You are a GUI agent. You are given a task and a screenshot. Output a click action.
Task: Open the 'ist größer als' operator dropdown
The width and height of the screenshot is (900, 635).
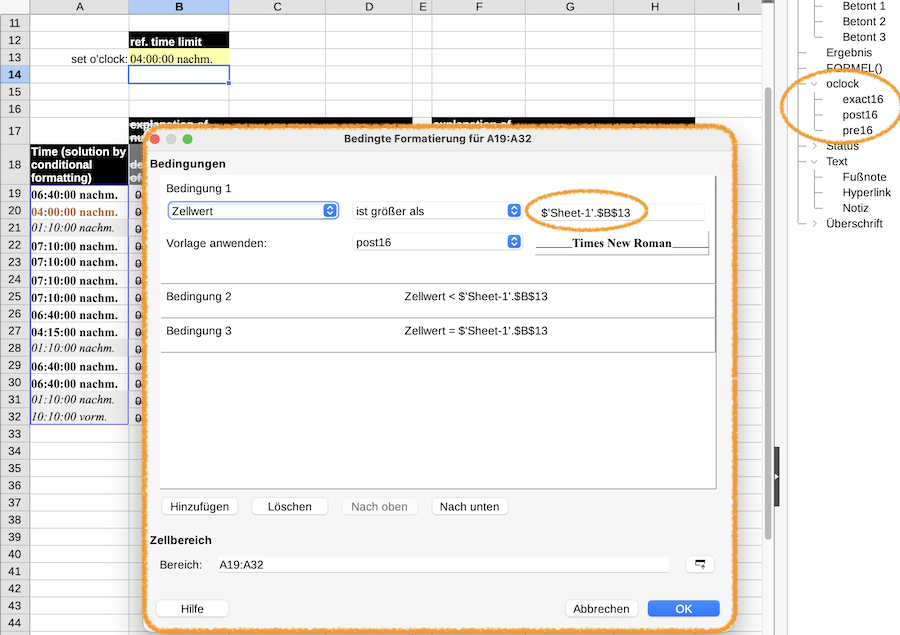tap(437, 211)
